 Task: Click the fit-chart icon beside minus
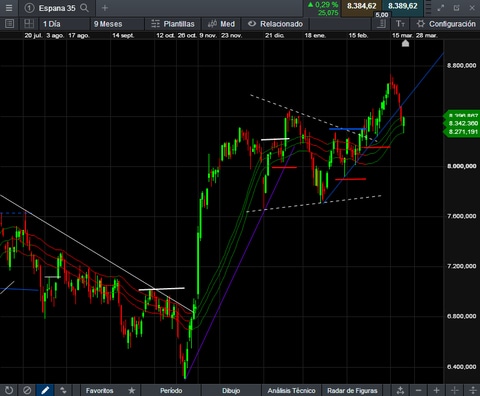click(x=400, y=390)
